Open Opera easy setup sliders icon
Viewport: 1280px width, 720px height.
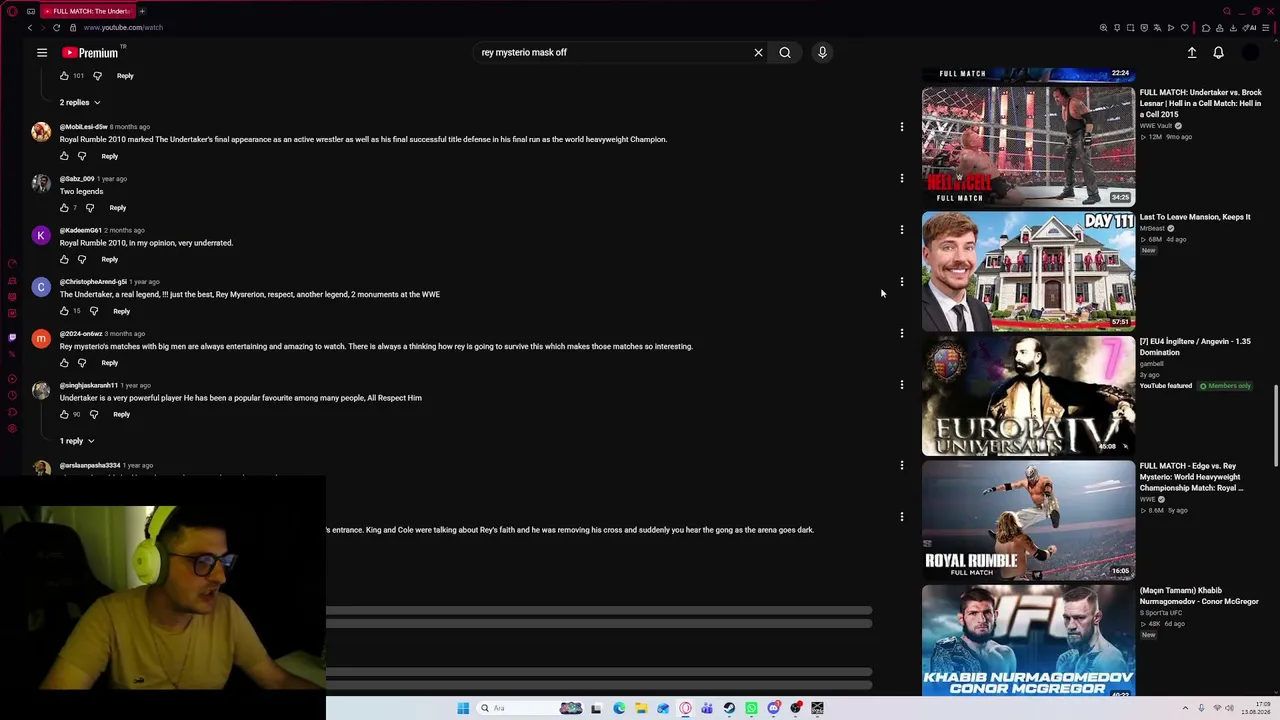(1265, 27)
